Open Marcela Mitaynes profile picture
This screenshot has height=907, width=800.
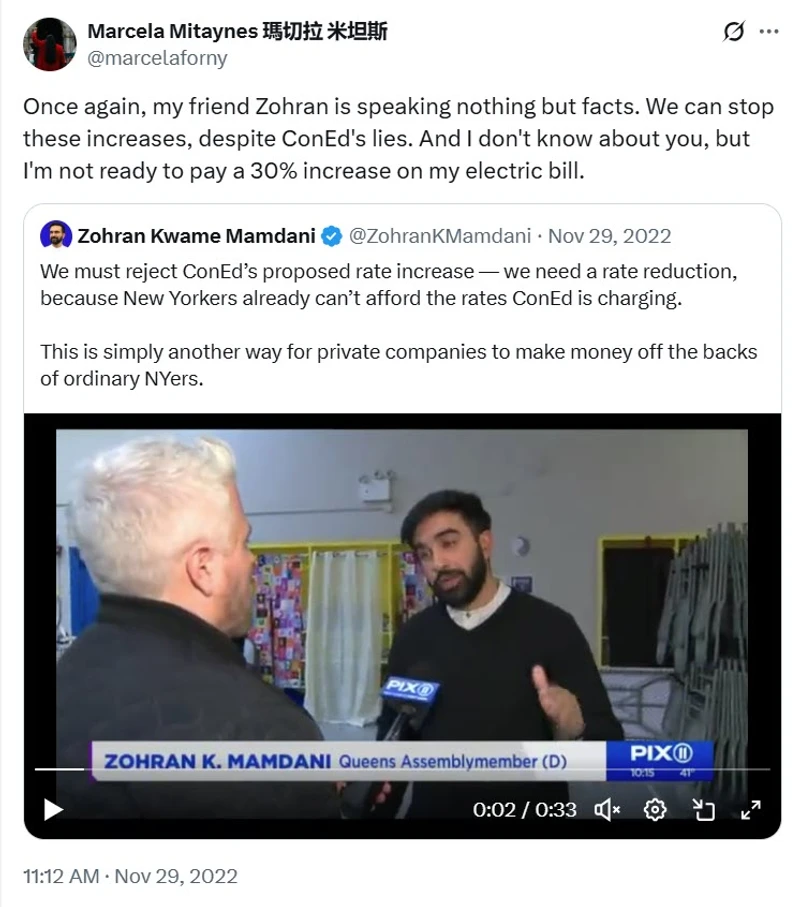[50, 45]
